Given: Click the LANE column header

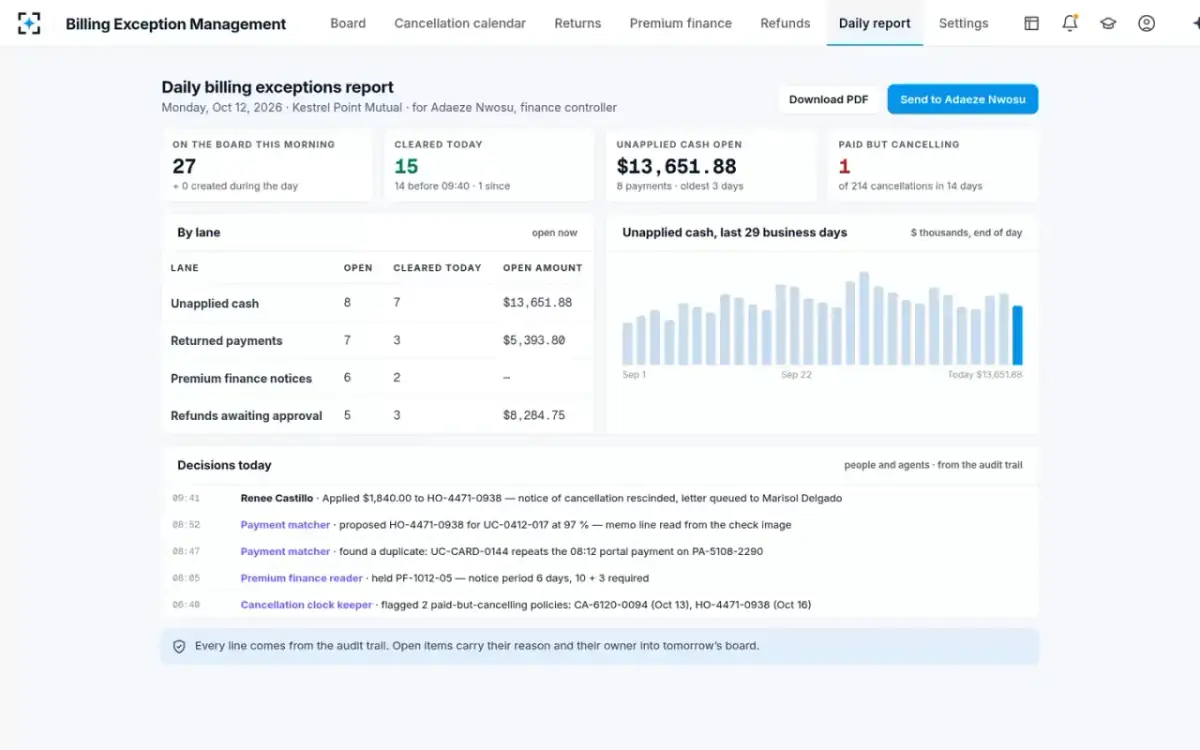Looking at the screenshot, I should 185,268.
